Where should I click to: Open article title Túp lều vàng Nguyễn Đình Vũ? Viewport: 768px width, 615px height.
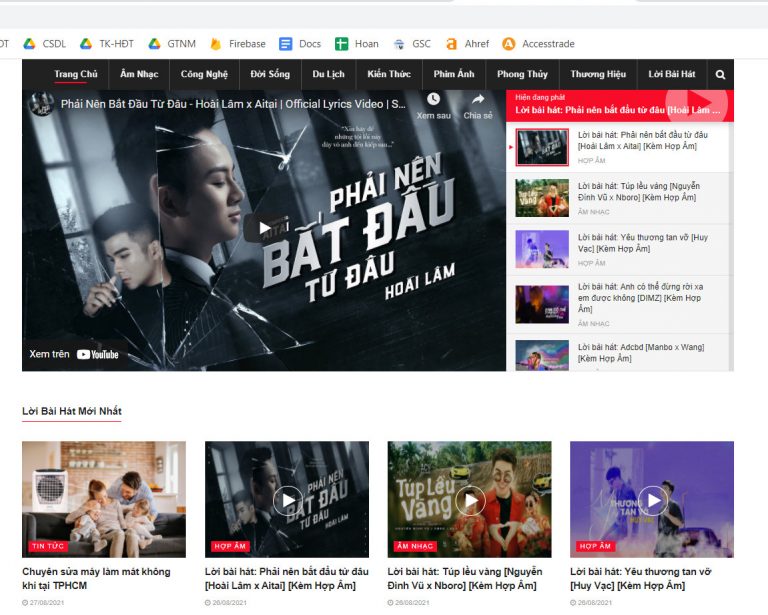click(x=465, y=578)
